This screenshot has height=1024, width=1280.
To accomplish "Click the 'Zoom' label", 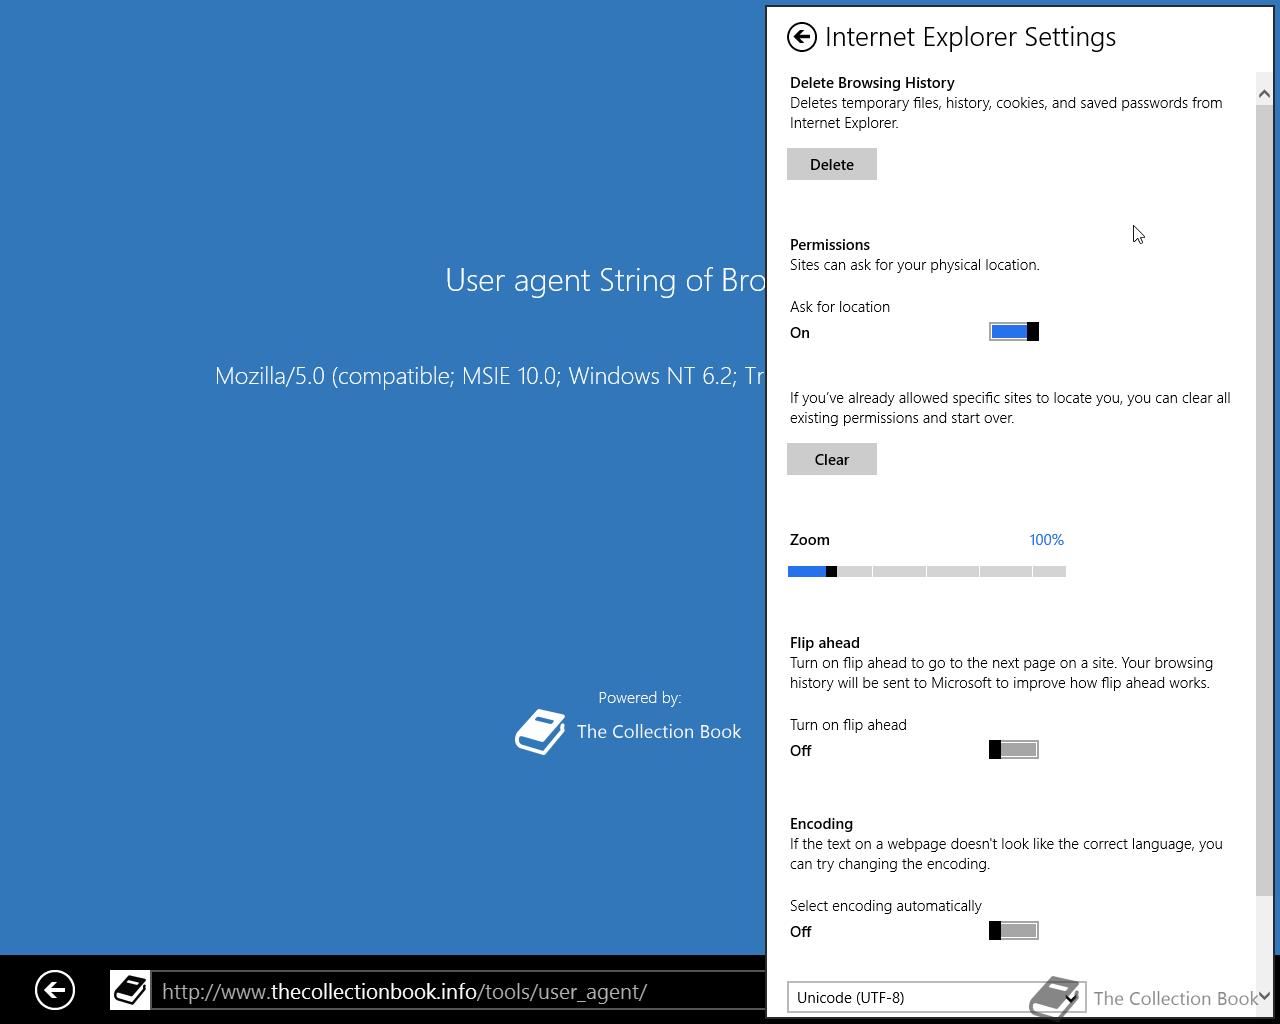I will pos(810,540).
